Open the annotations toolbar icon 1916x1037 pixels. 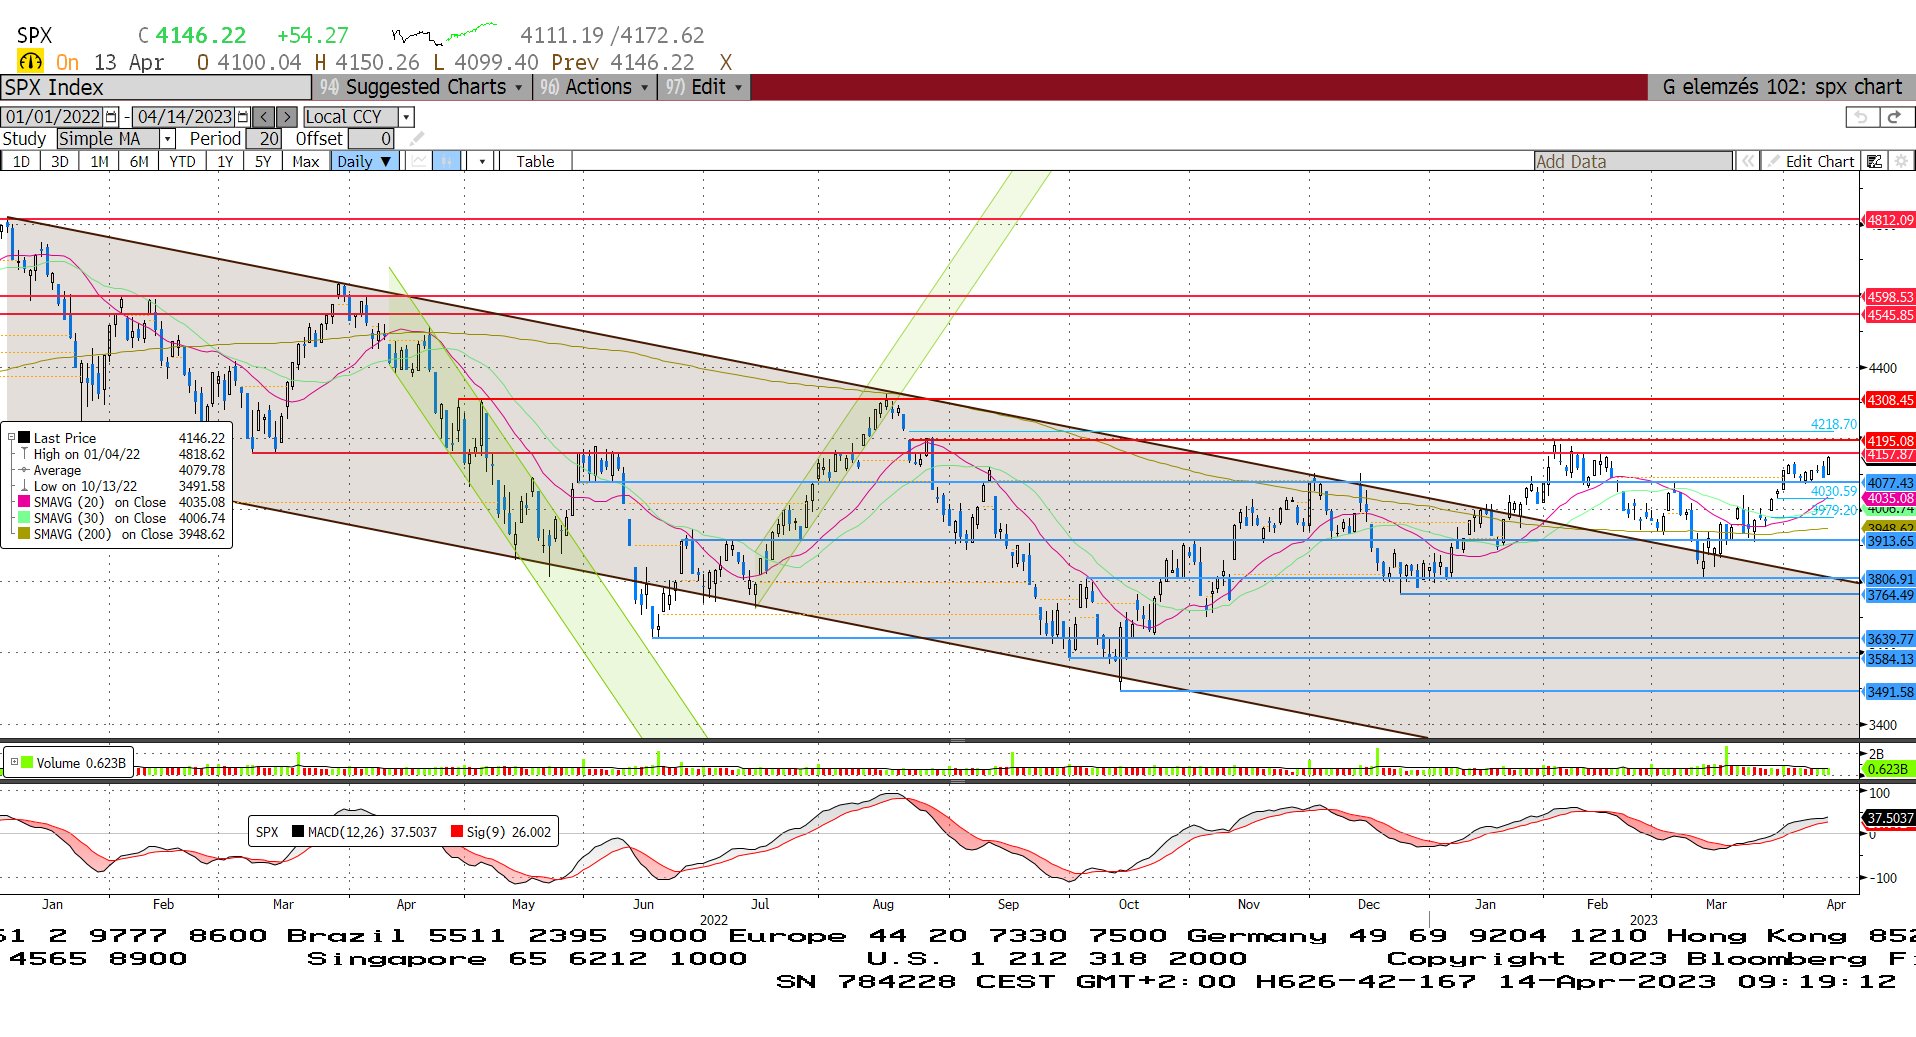1875,161
